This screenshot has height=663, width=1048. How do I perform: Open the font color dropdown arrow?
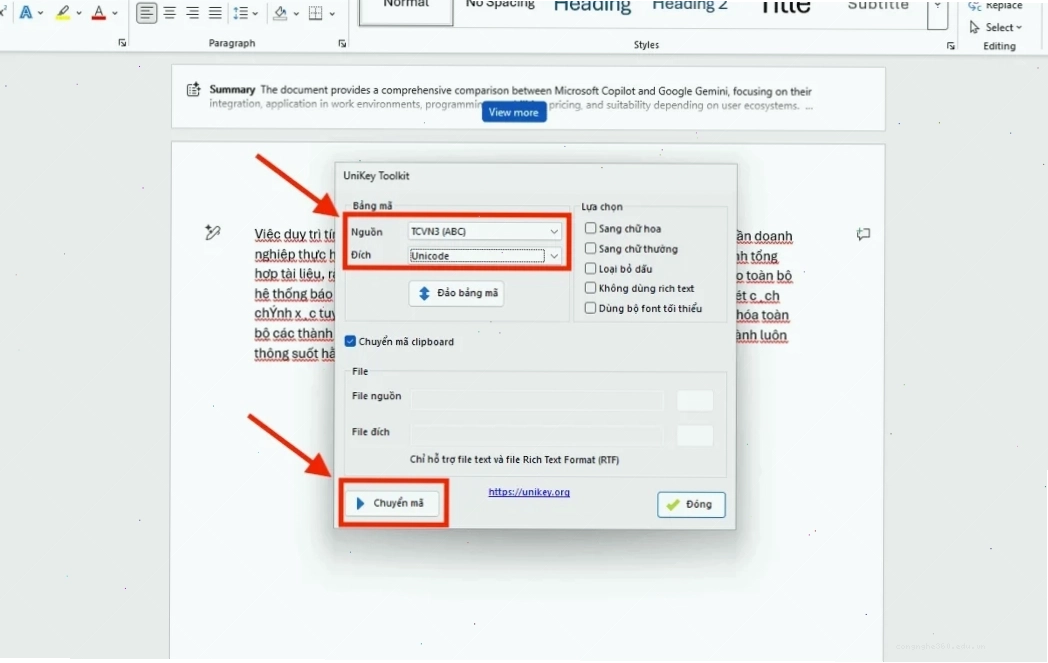point(115,13)
